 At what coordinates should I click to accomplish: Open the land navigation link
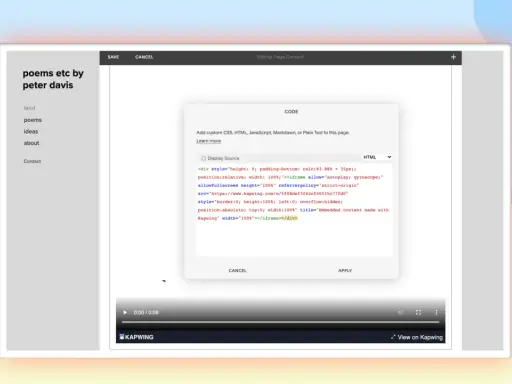[29, 108]
